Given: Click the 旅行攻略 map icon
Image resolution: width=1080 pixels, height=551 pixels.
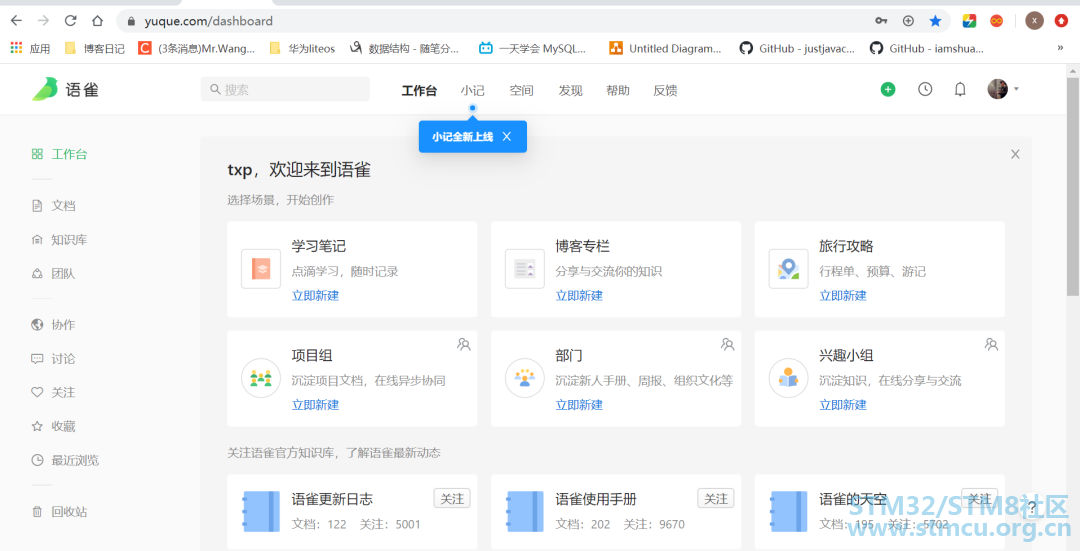Looking at the screenshot, I should click(789, 269).
